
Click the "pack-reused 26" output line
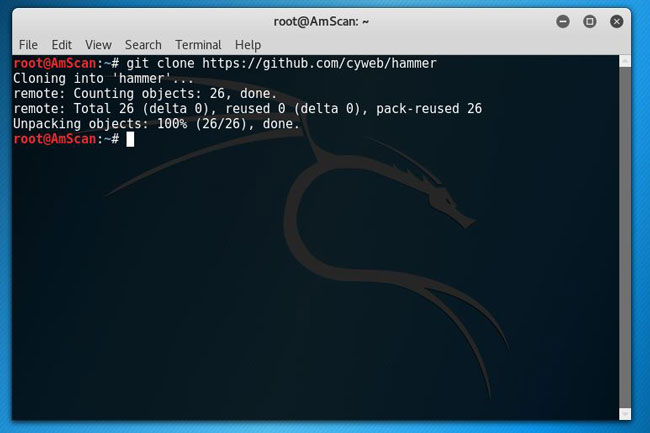click(x=247, y=109)
